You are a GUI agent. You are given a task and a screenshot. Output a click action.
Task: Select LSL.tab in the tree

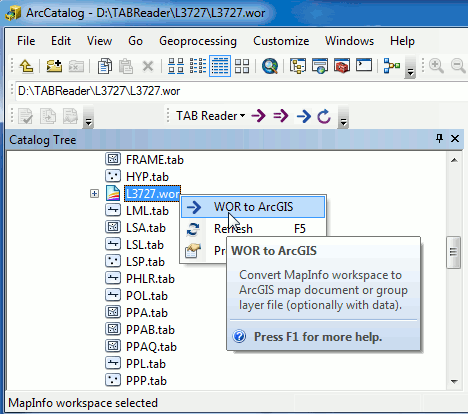pyautogui.click(x=145, y=245)
